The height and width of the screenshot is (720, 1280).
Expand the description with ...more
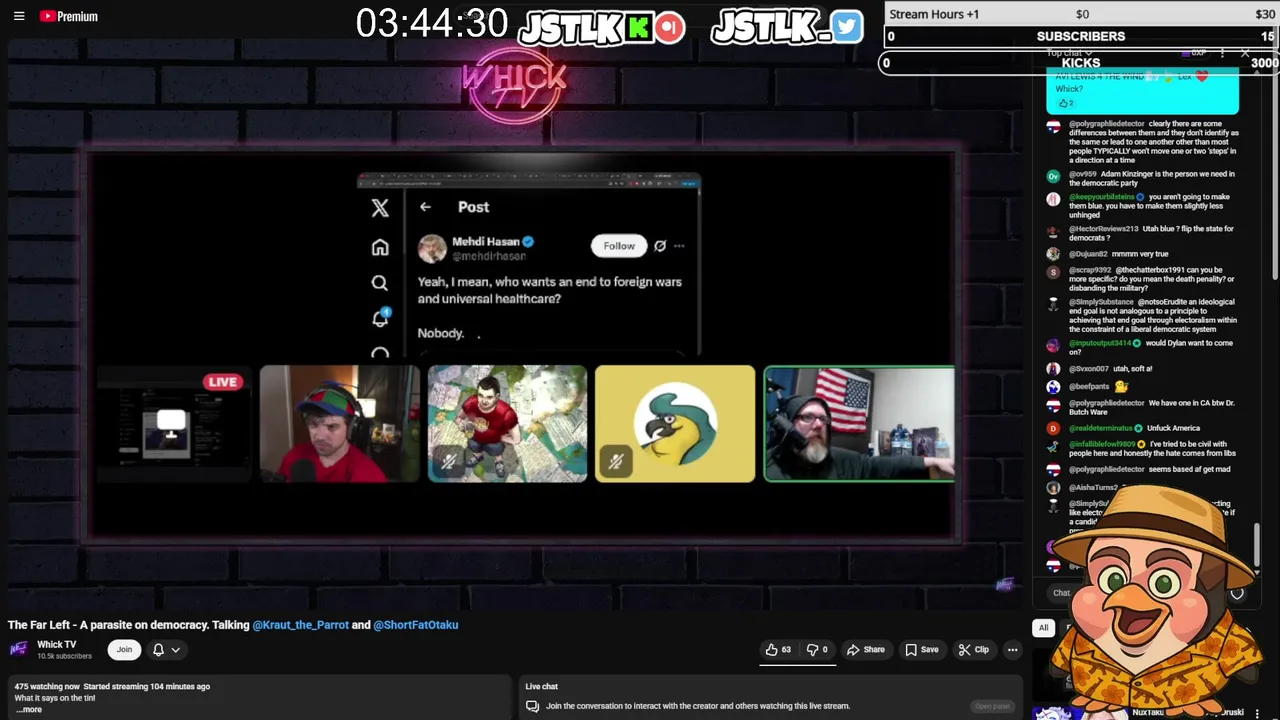29,710
